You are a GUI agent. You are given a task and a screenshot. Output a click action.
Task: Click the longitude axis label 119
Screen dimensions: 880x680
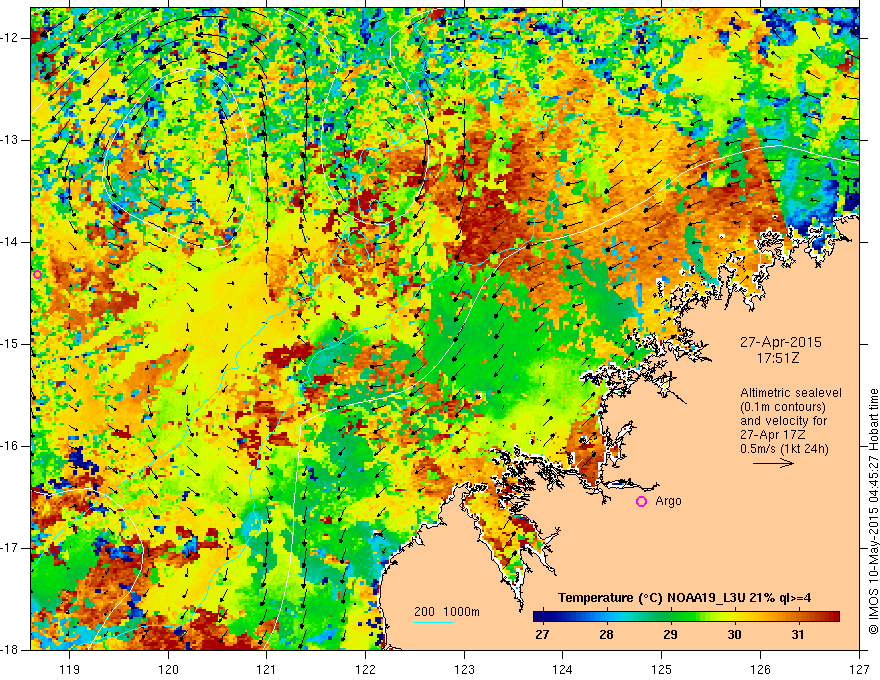point(70,669)
